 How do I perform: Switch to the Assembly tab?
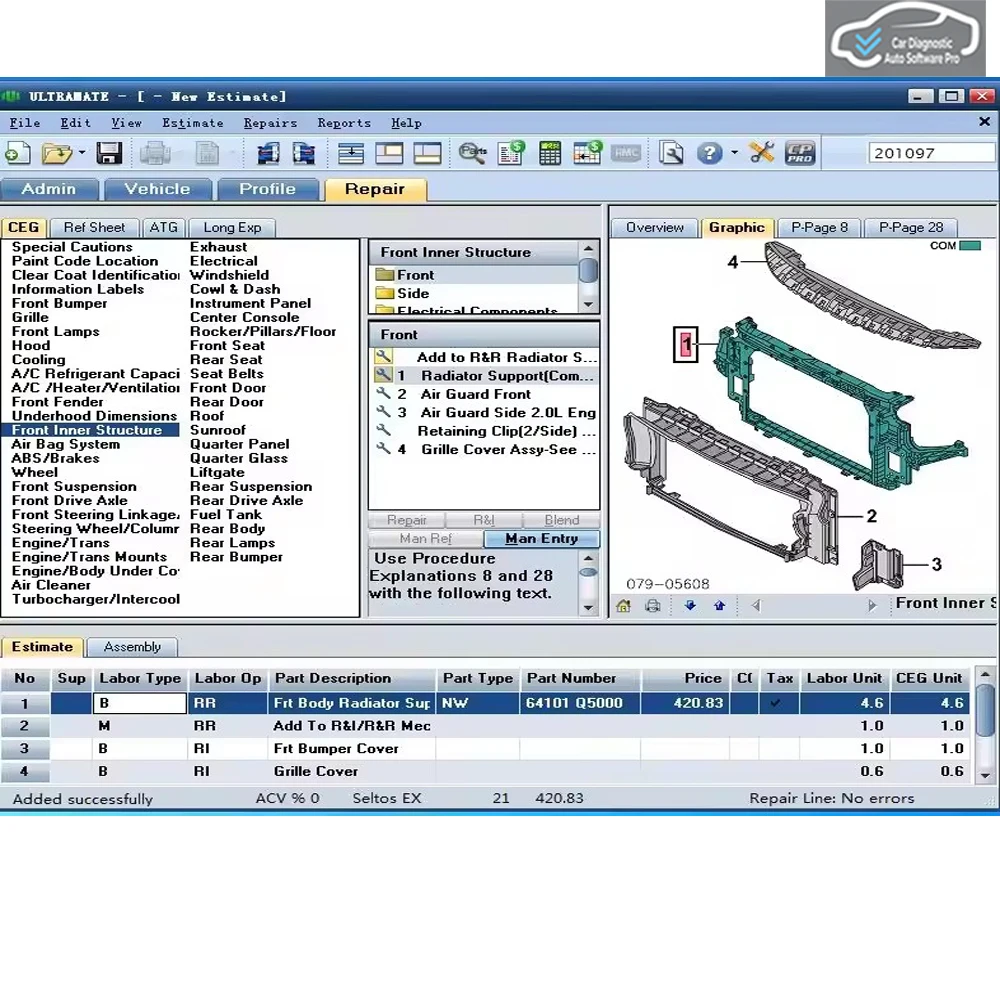132,647
